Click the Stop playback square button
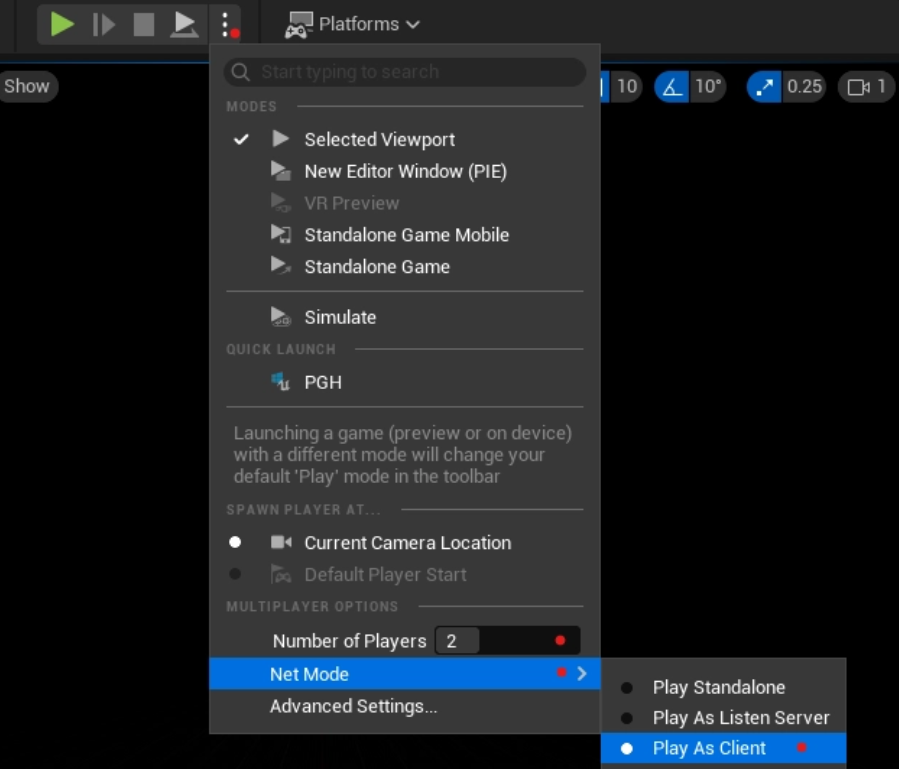The height and width of the screenshot is (769, 899). [144, 25]
